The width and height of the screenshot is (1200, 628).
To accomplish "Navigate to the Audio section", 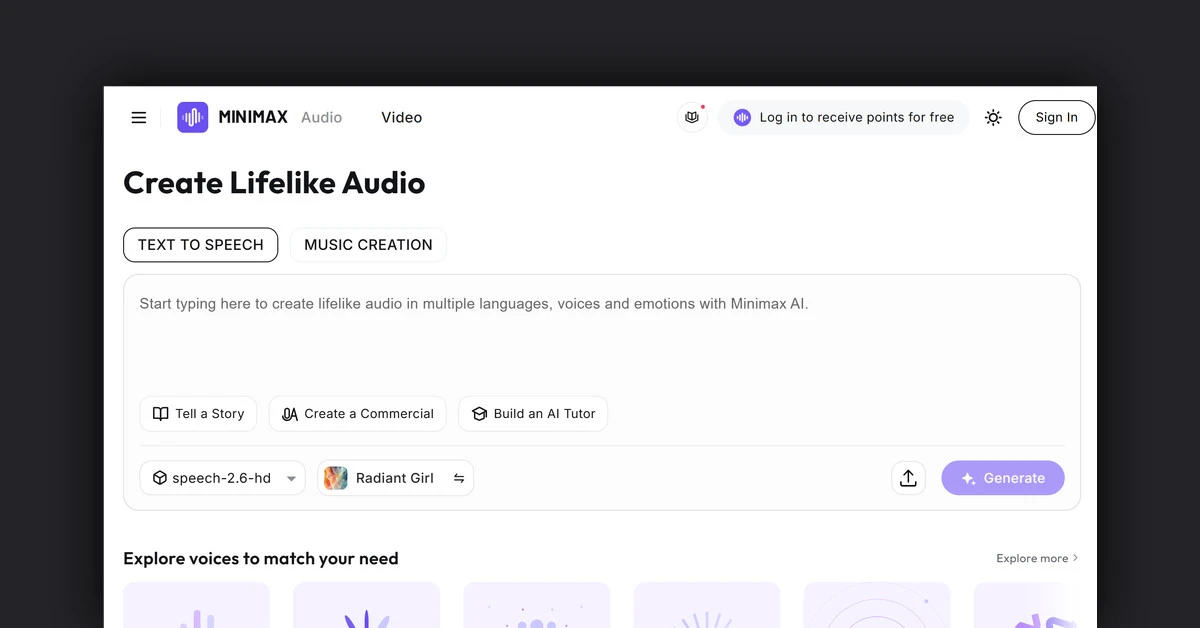I will pos(321,117).
